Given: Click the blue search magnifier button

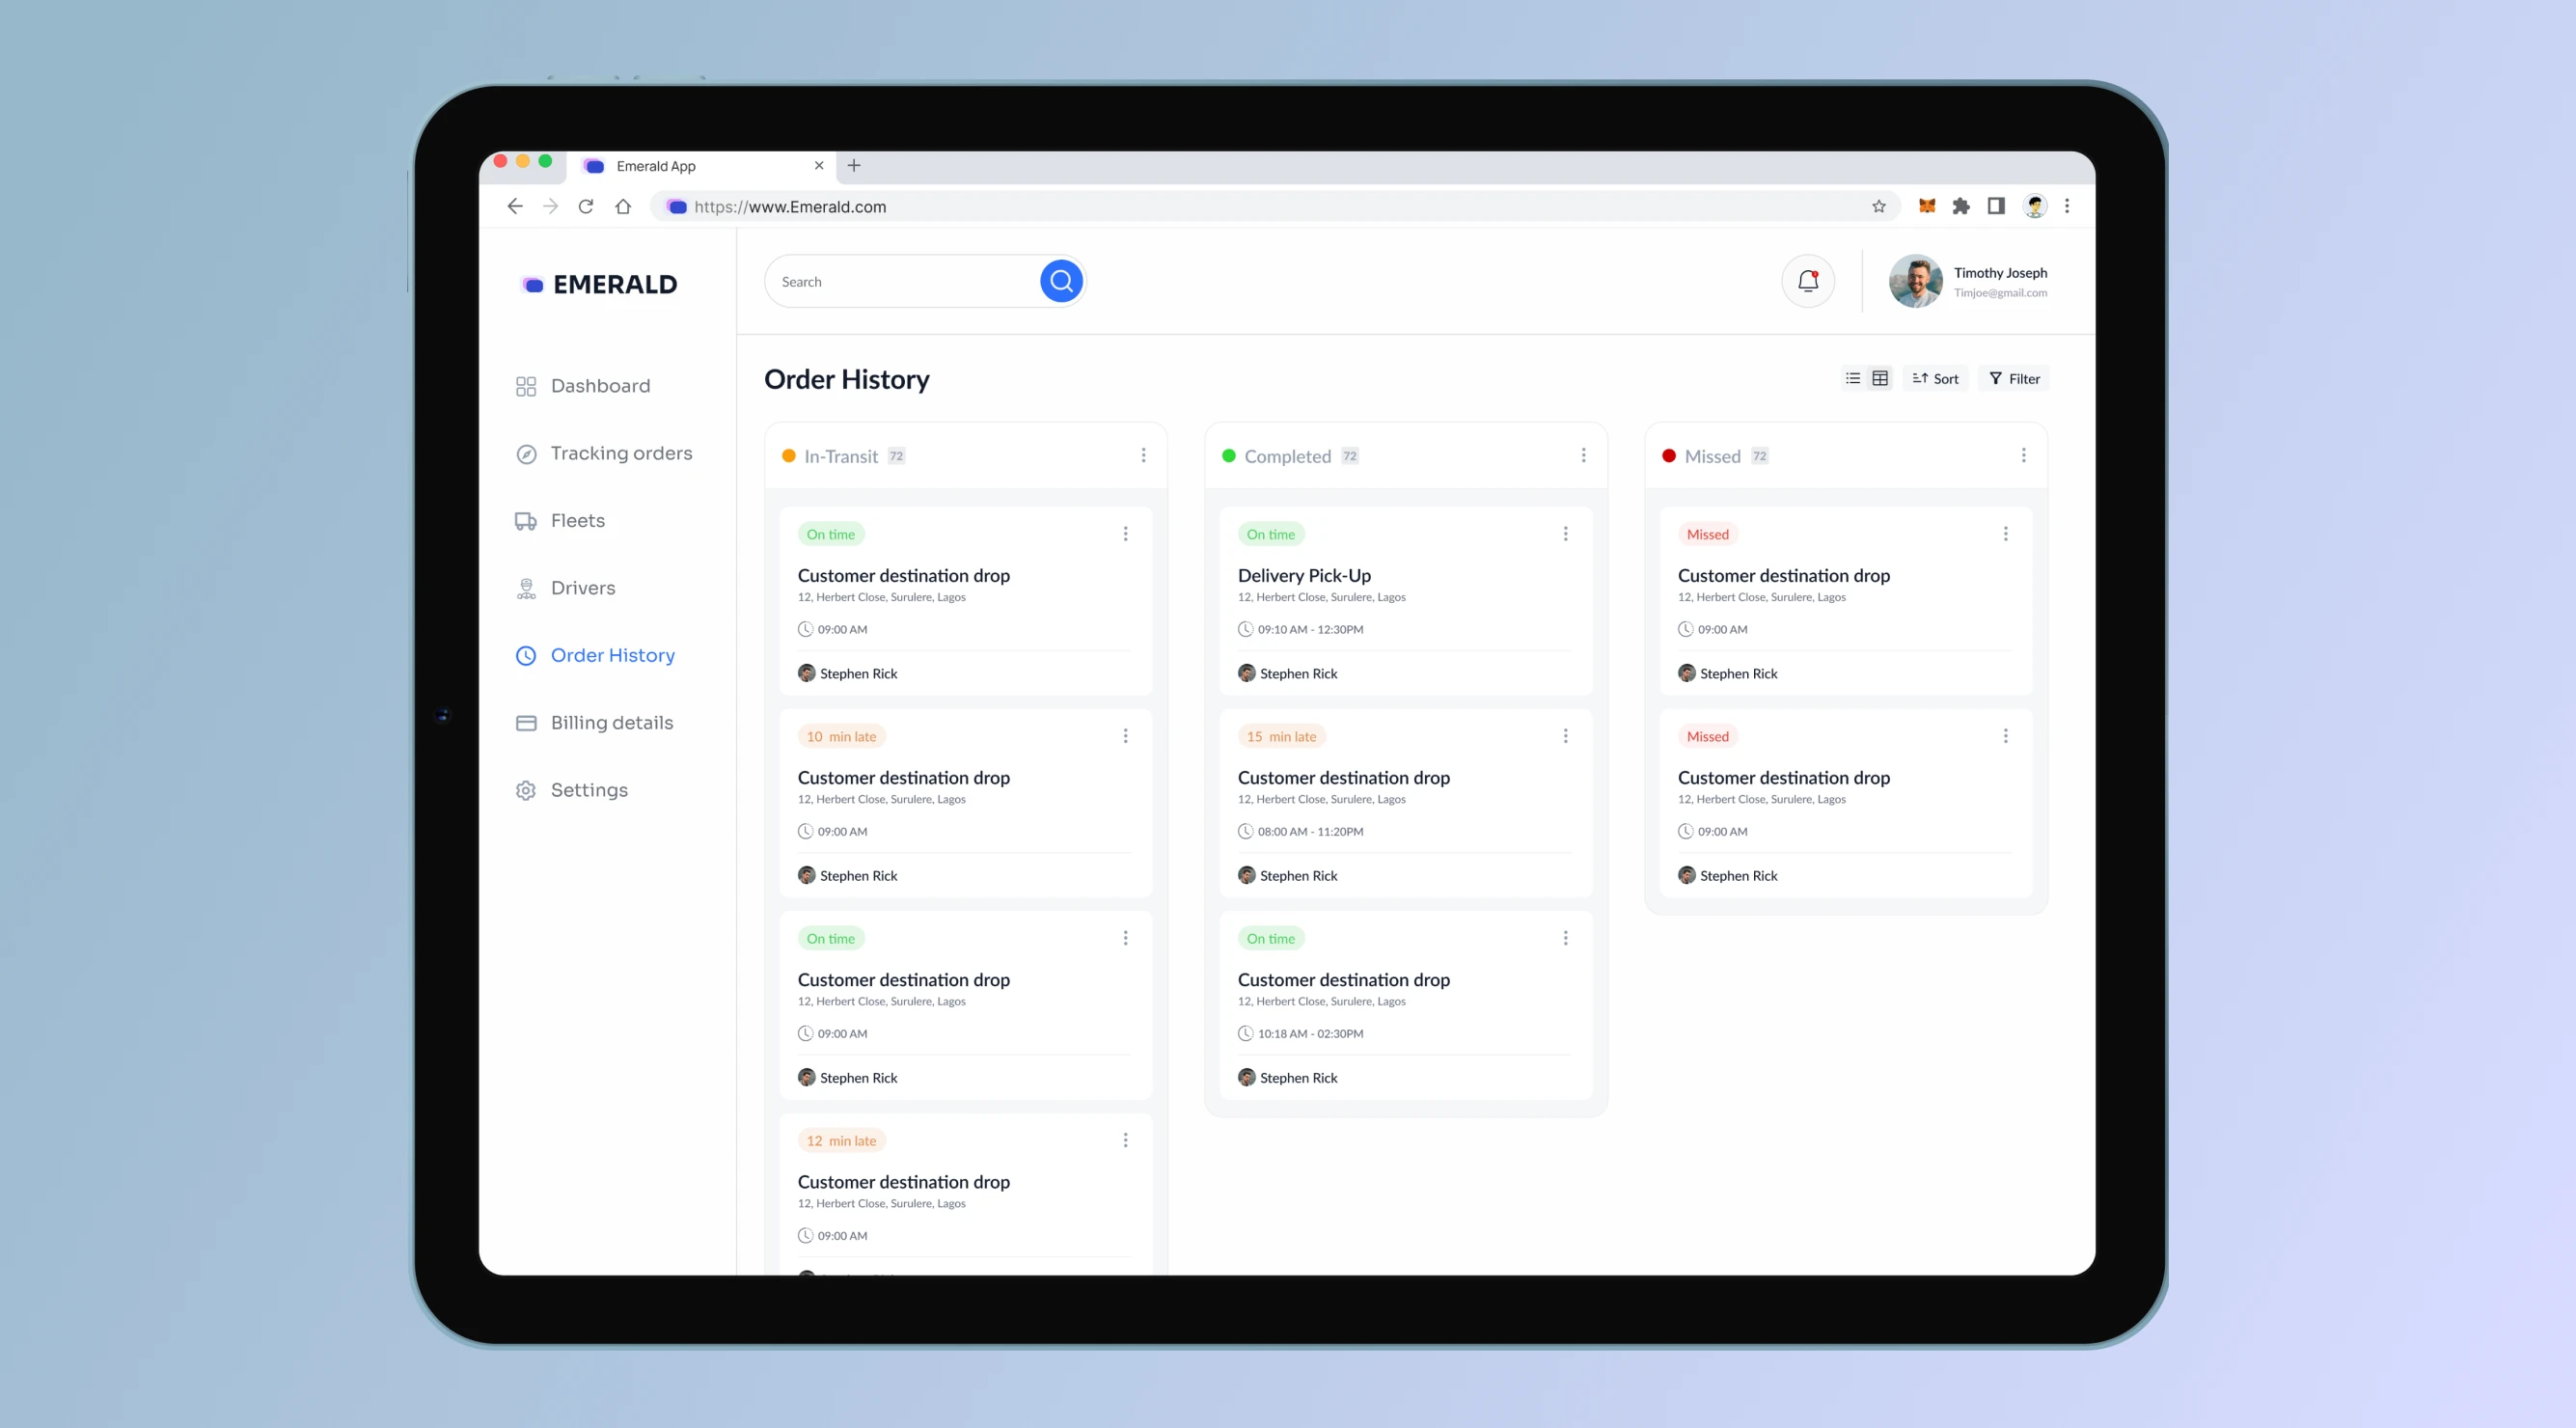Looking at the screenshot, I should click(x=1061, y=281).
